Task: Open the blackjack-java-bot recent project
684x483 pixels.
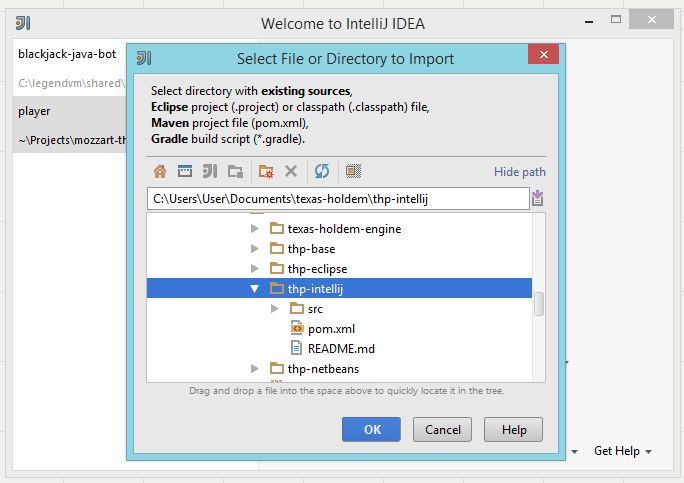Action: tap(70, 68)
